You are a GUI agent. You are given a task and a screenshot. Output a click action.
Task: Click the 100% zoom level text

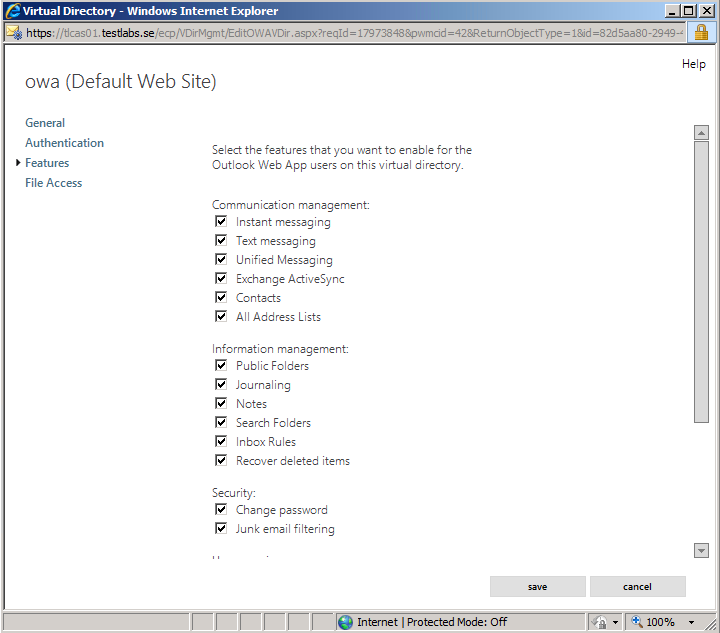(660, 622)
